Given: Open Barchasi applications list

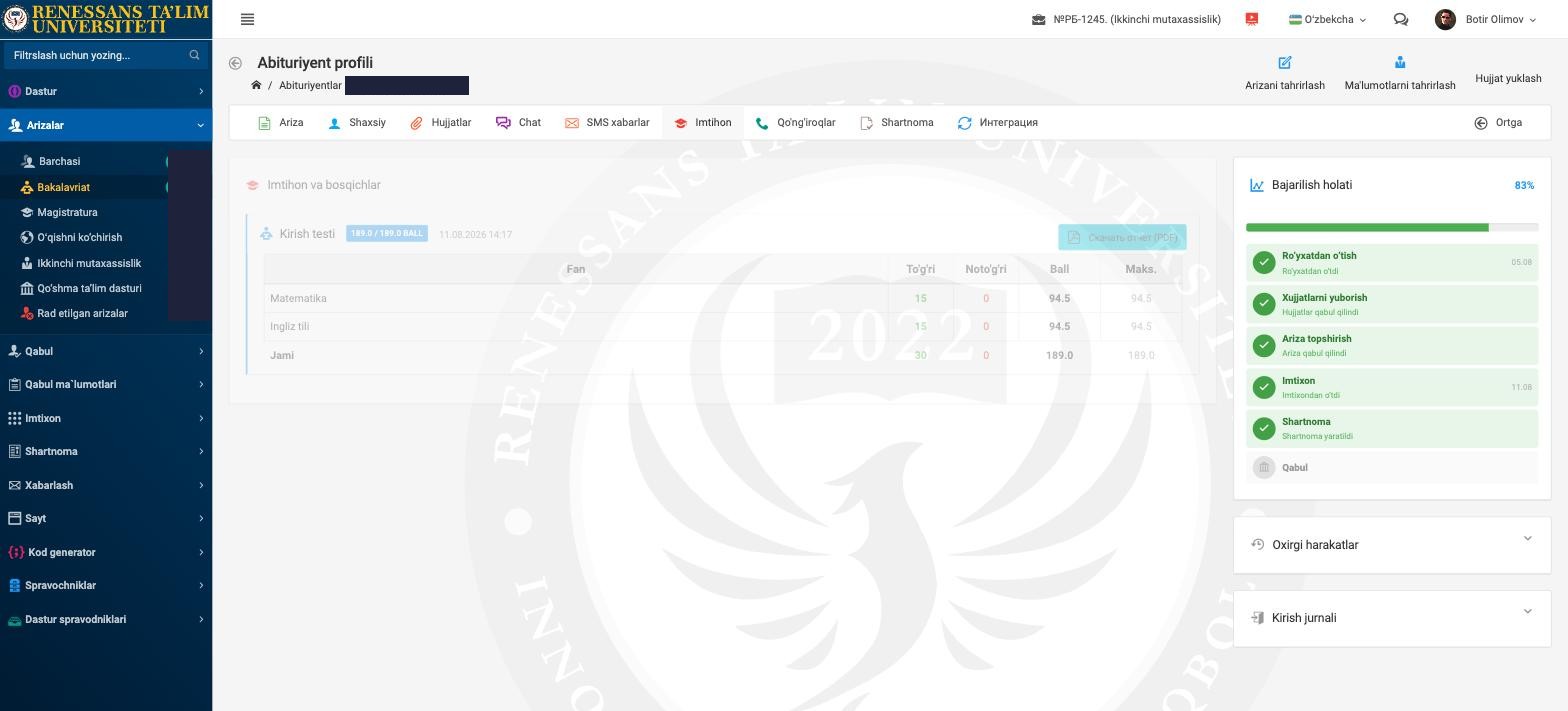Looking at the screenshot, I should [59, 161].
